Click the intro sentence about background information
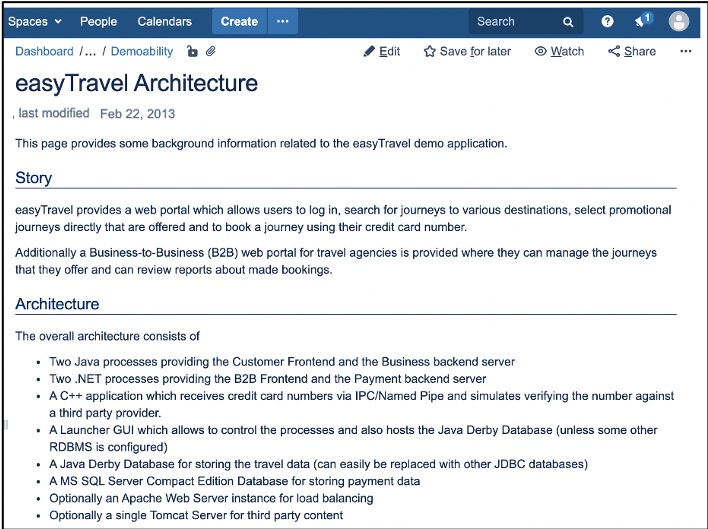 point(261,144)
